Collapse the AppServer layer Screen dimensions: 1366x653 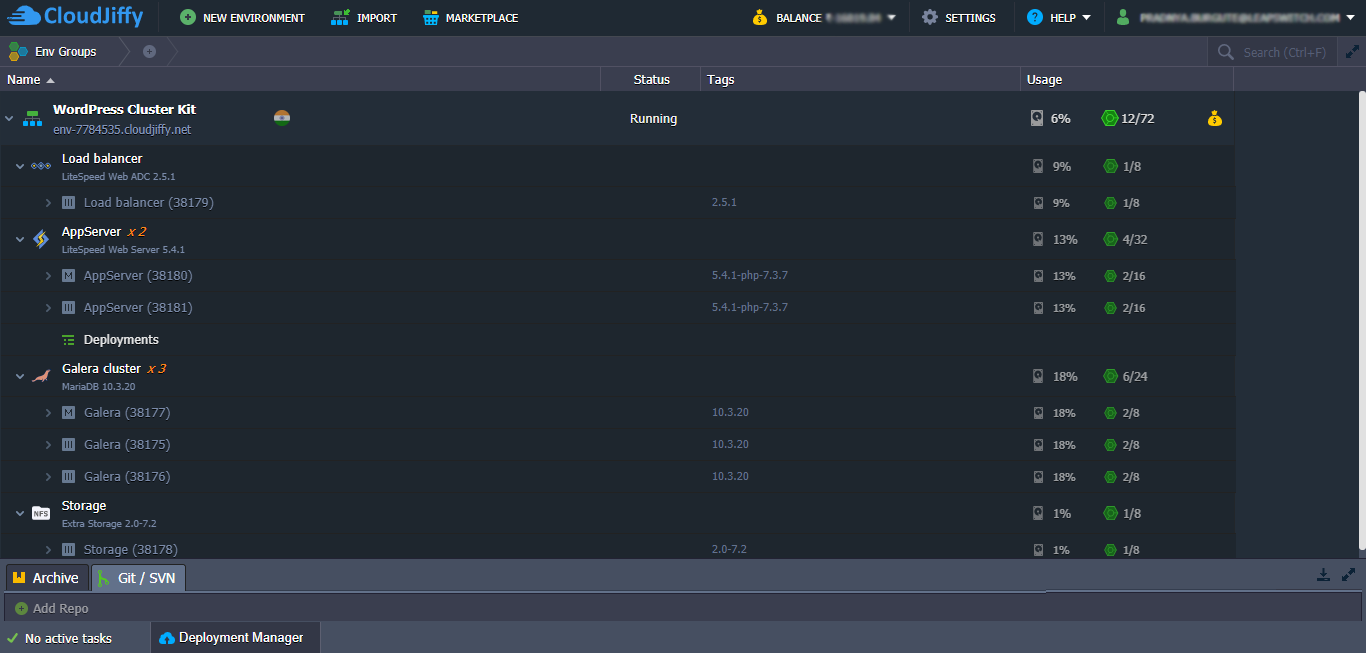pos(20,239)
